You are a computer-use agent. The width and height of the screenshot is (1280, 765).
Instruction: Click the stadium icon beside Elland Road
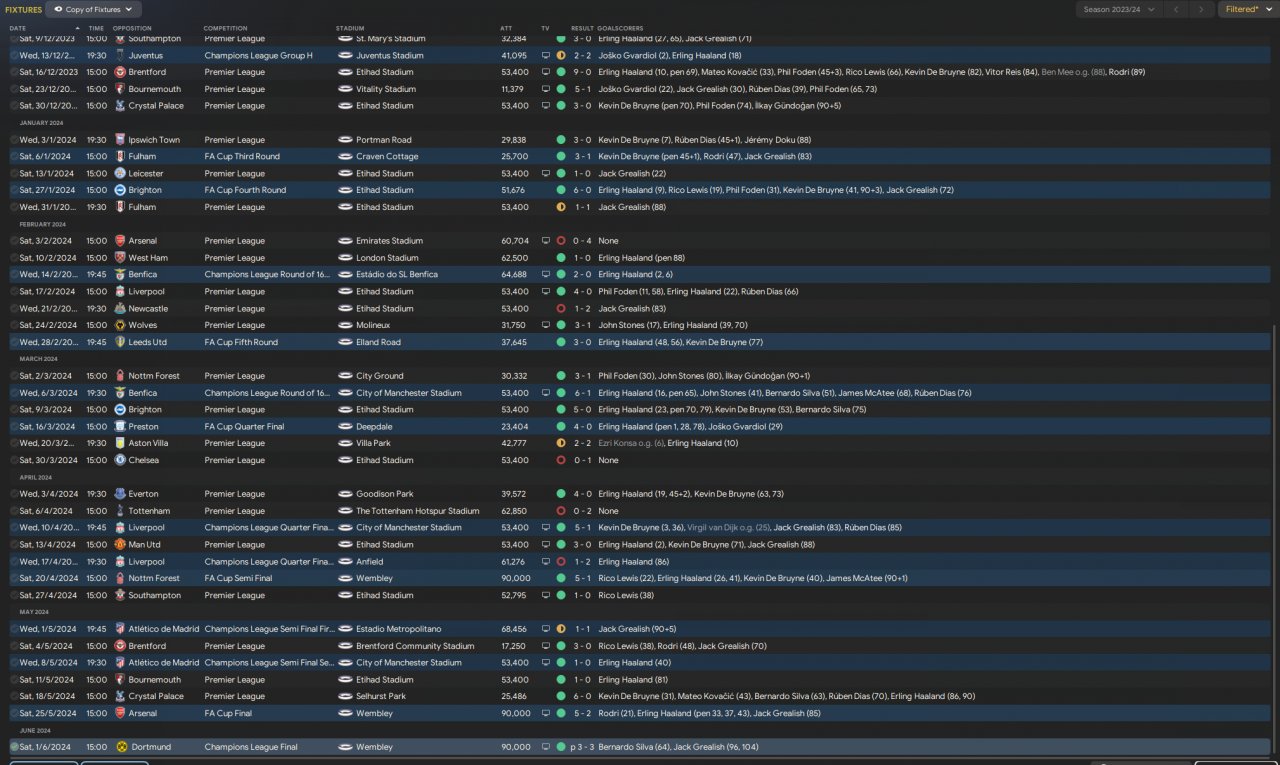click(x=346, y=342)
